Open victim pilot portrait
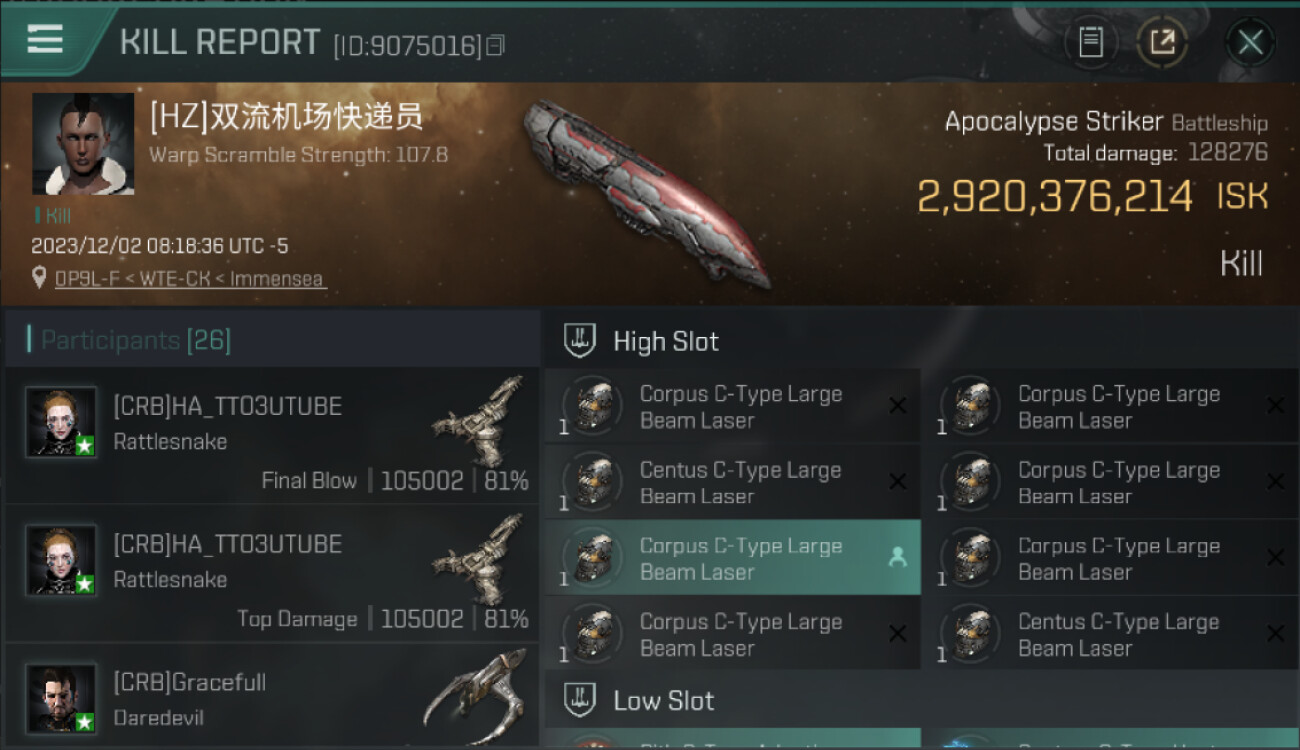1300x750 pixels. click(x=83, y=144)
